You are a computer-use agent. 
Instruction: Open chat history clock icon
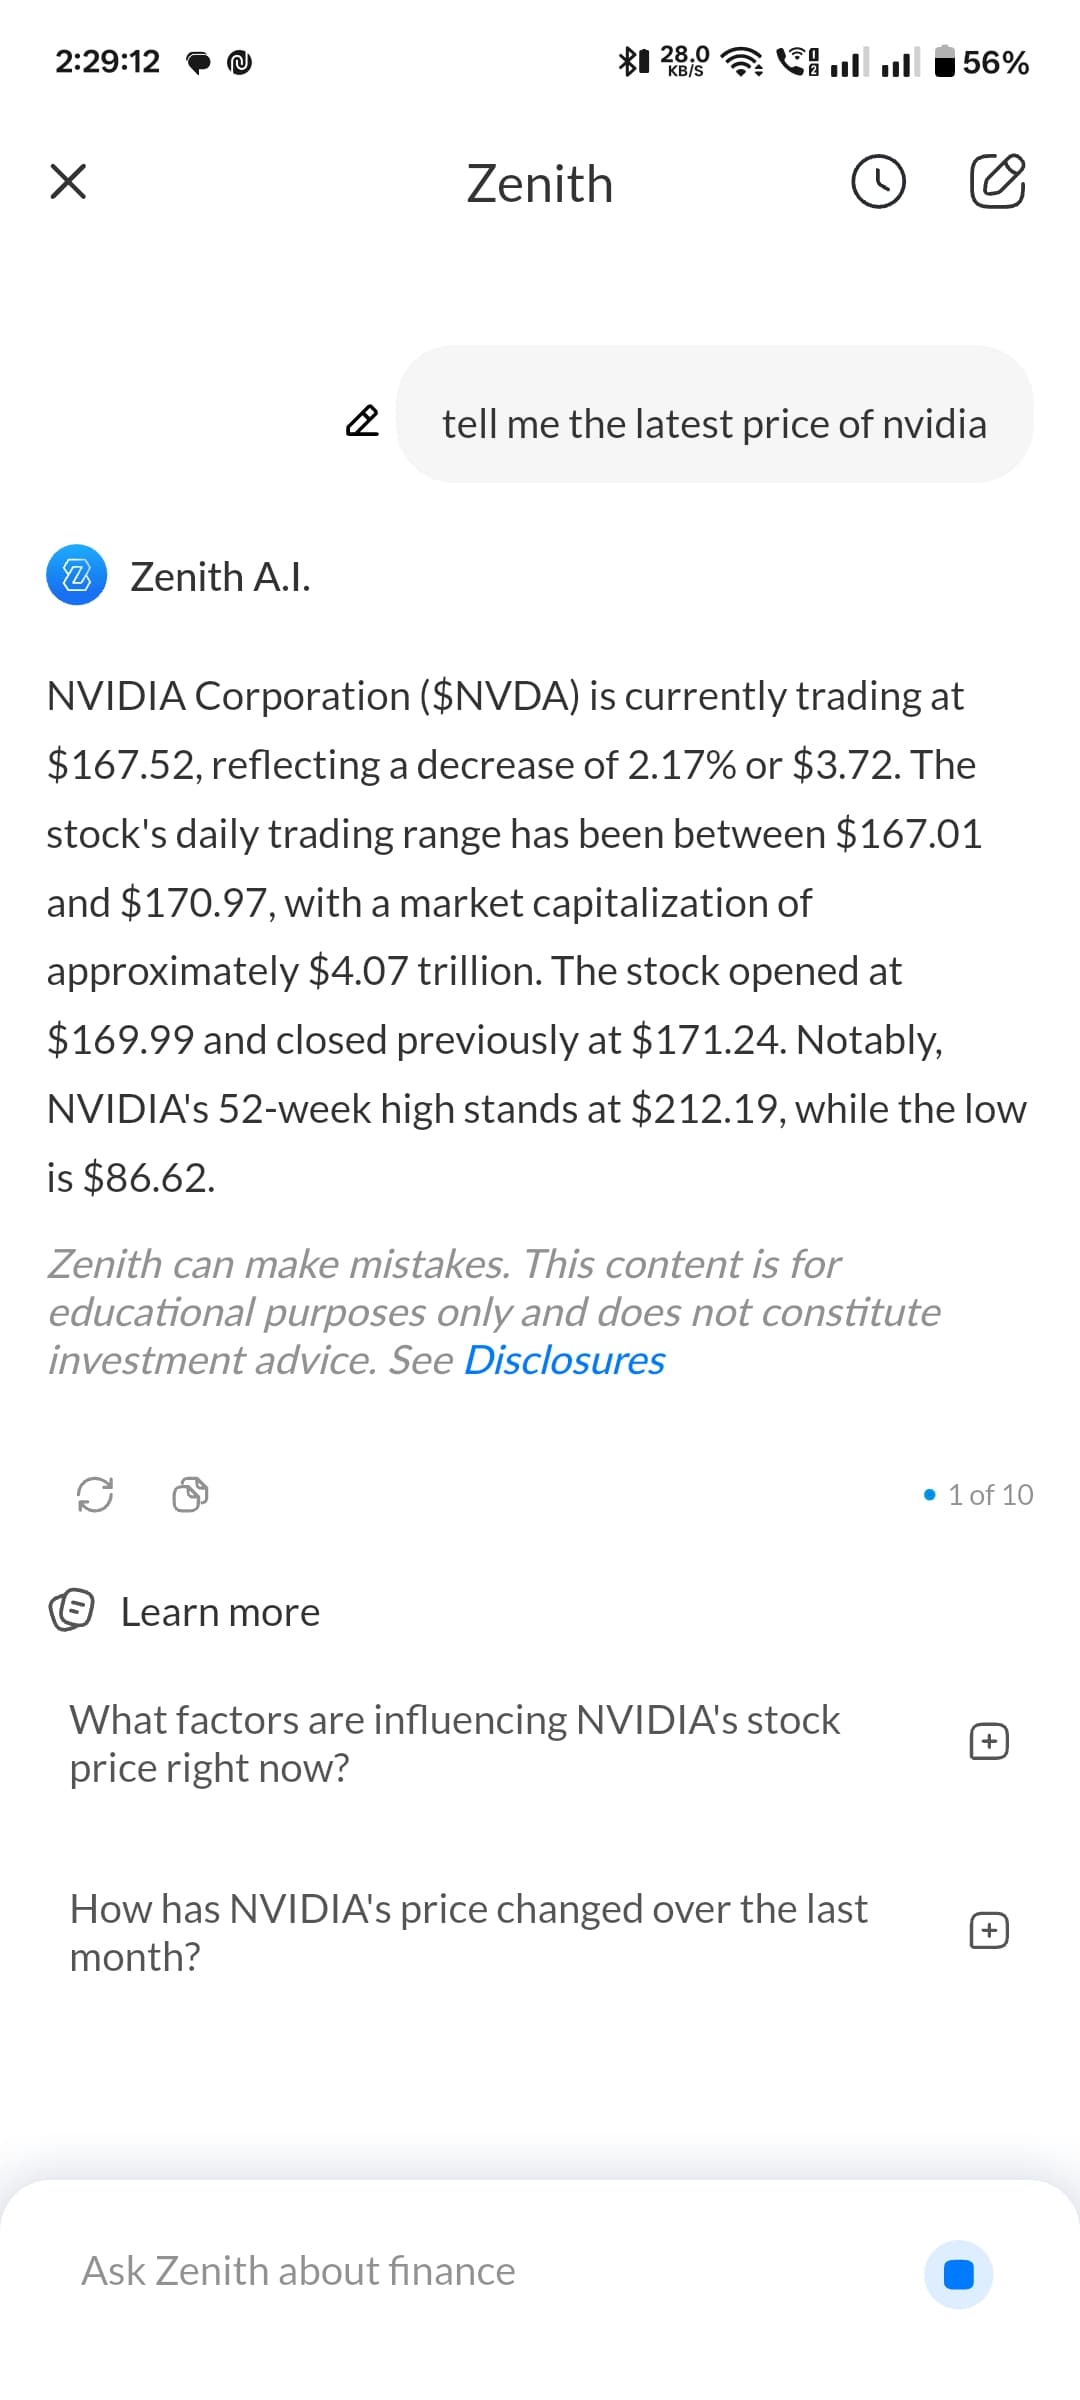coord(878,182)
